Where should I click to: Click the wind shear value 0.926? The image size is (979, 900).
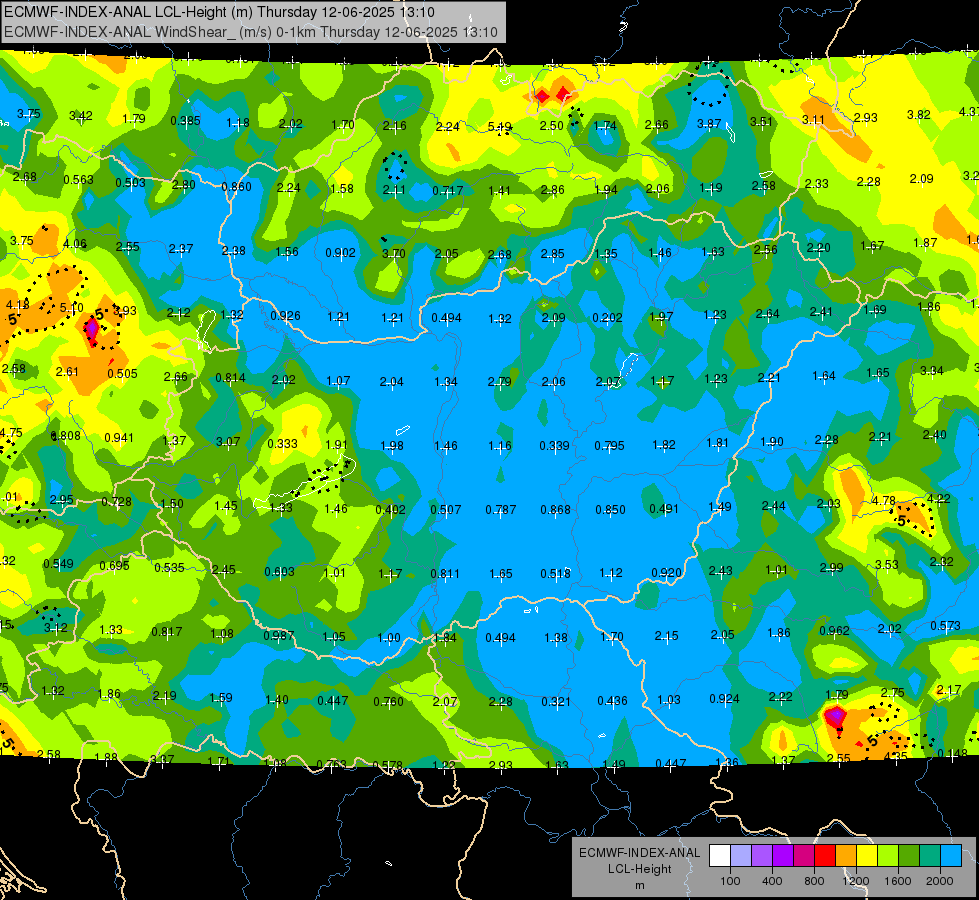click(x=285, y=315)
